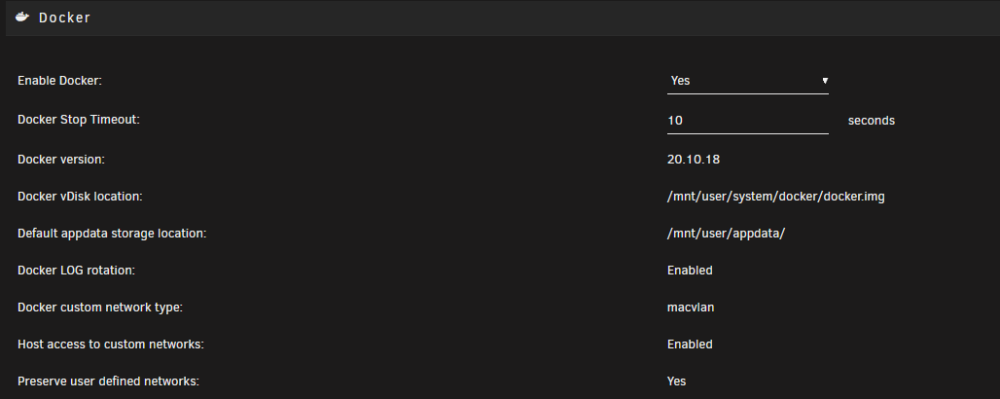Screen dimensions: 1000x399
Task: Click Host access Enabled value
Action: pyautogui.click(x=689, y=344)
